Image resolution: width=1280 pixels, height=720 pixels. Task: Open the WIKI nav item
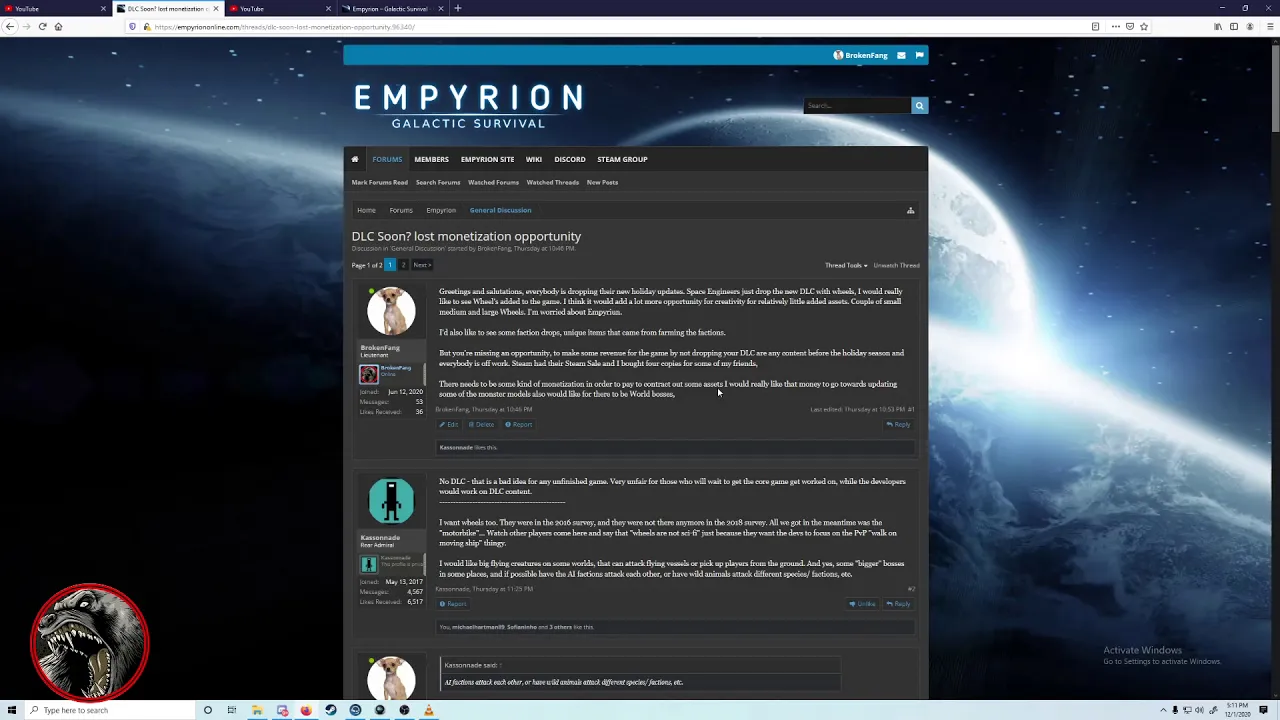pyautogui.click(x=534, y=159)
